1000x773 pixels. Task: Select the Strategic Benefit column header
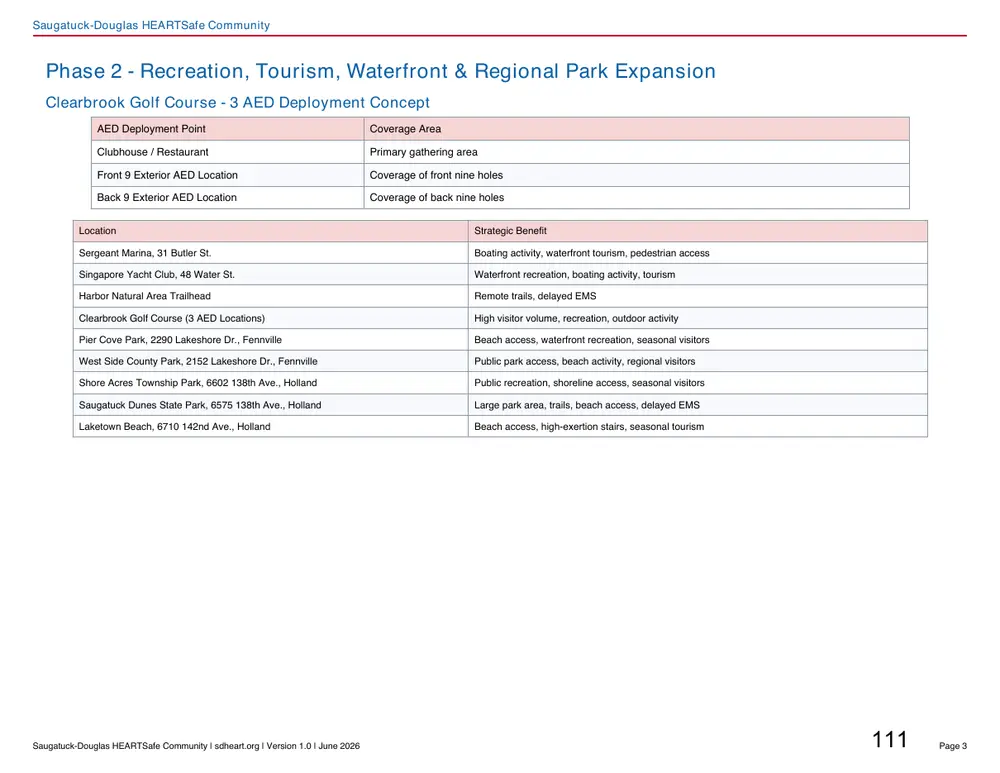point(698,231)
